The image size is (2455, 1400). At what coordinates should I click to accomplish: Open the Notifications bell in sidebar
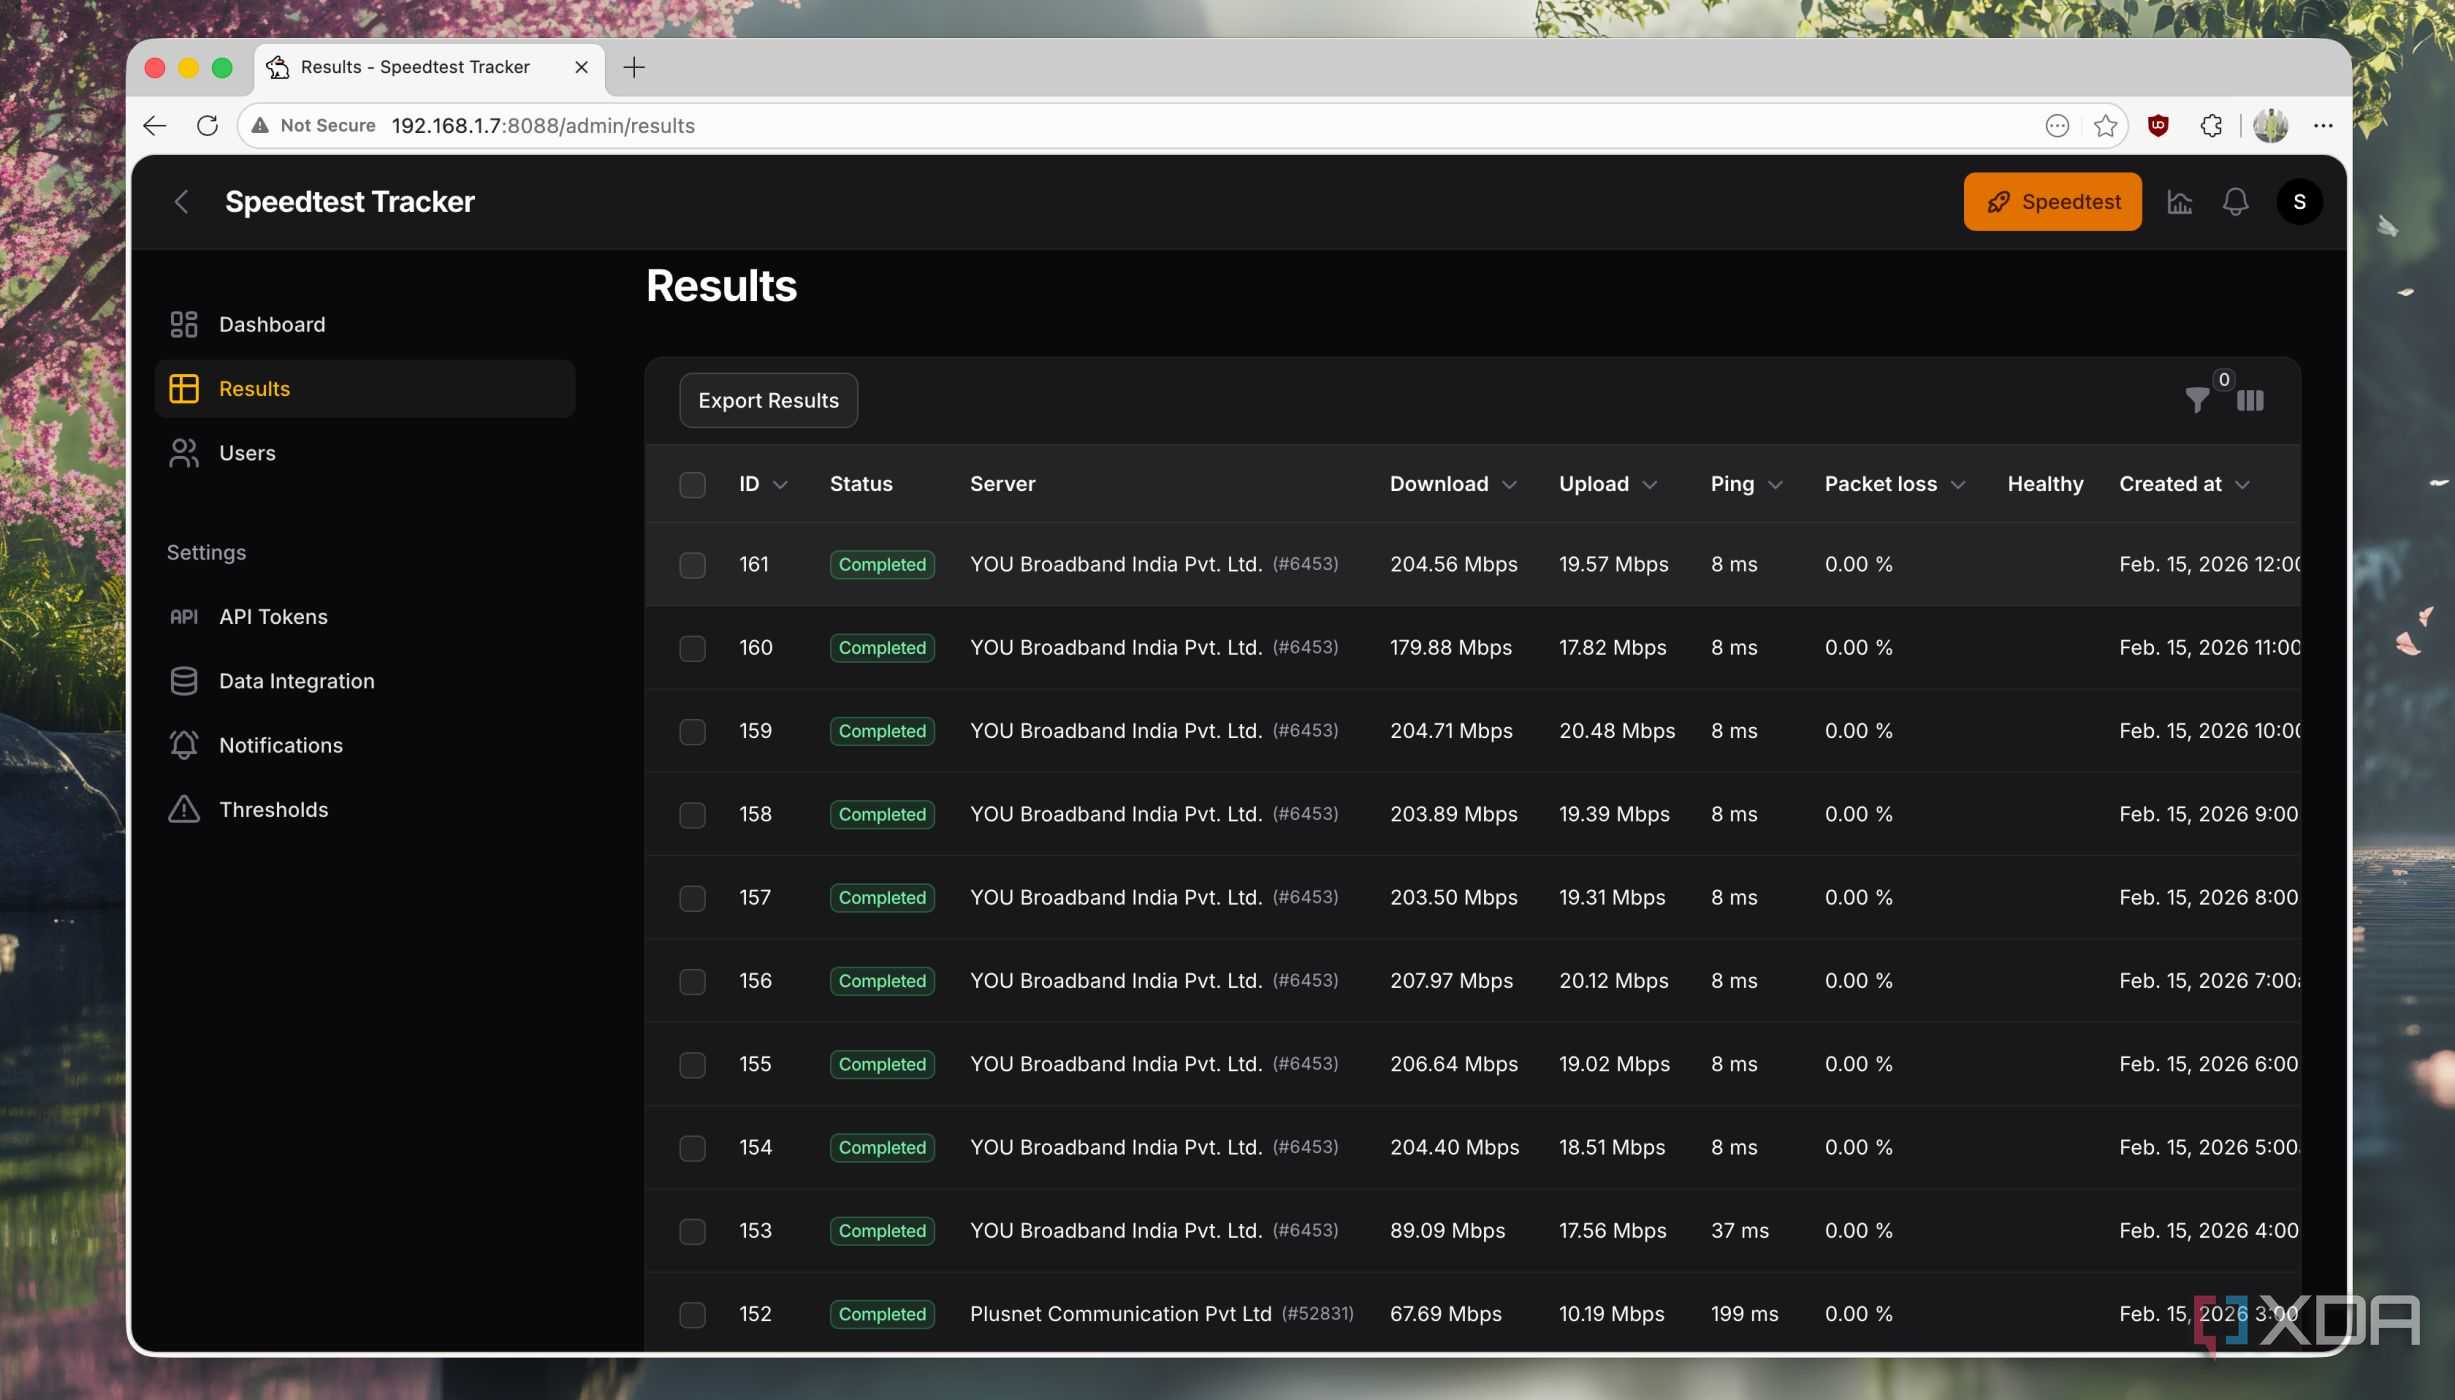pos(183,745)
